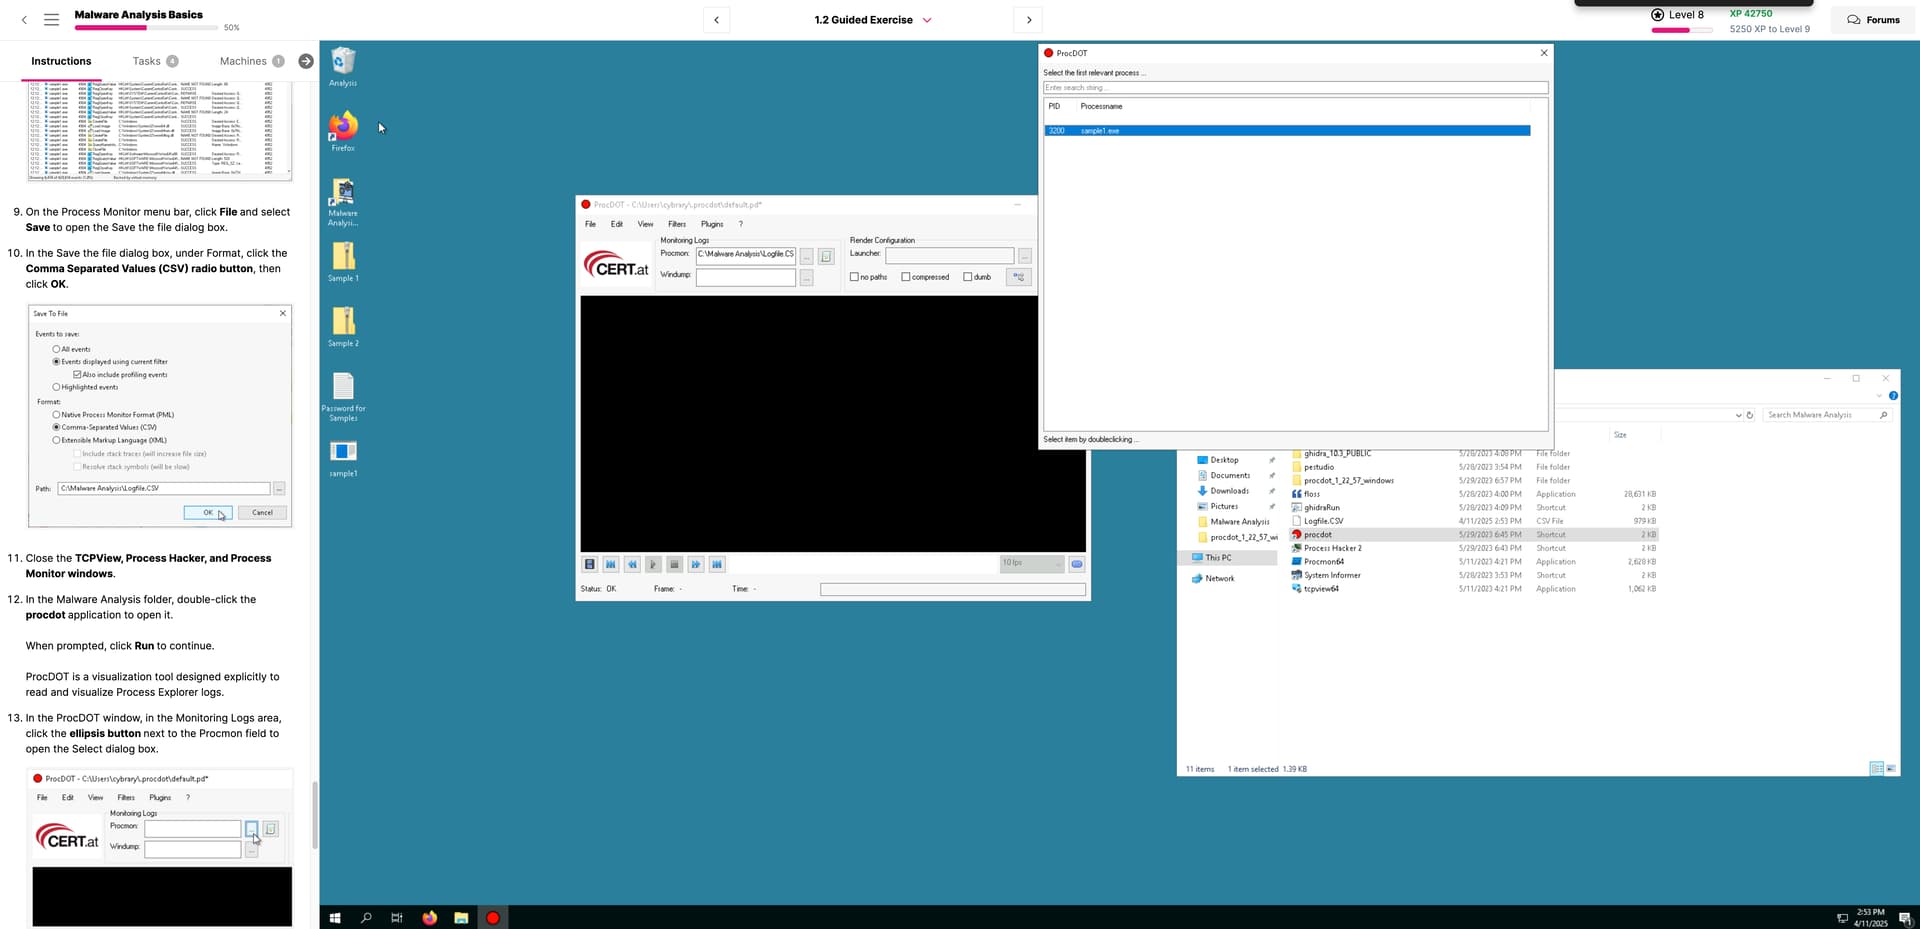Select the Malware Analysis desktop shortcut
Image resolution: width=1920 pixels, height=929 pixels.
343,202
